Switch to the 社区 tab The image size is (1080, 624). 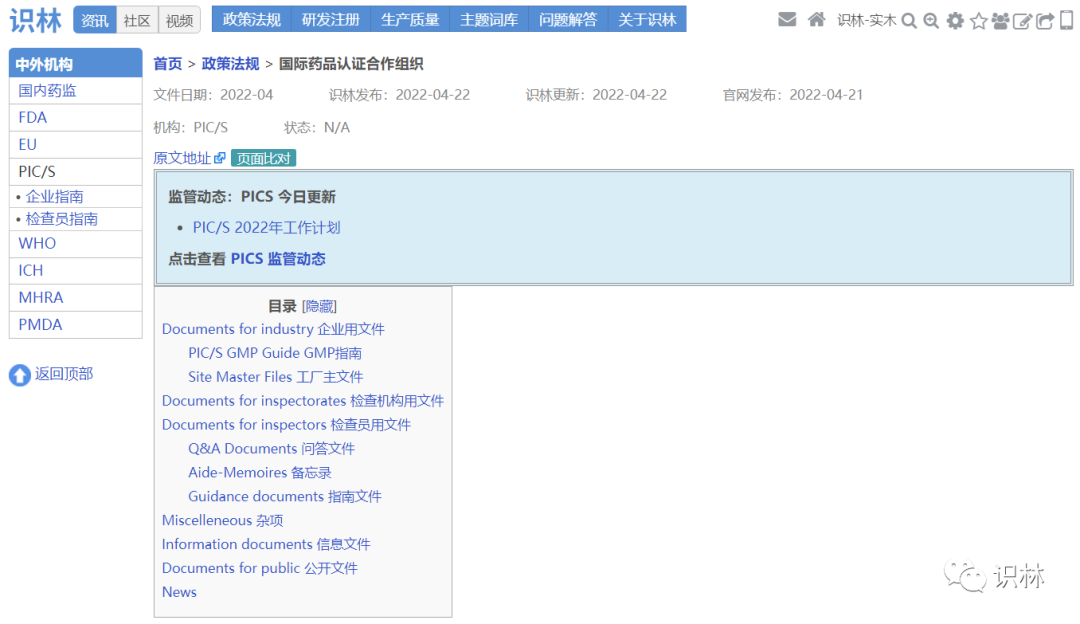pyautogui.click(x=137, y=21)
